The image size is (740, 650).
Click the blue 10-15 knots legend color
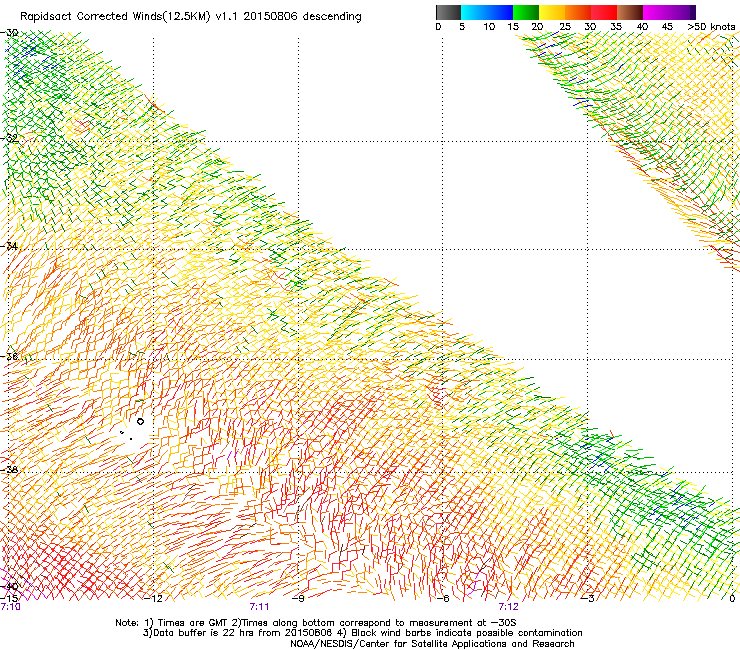(500, 12)
